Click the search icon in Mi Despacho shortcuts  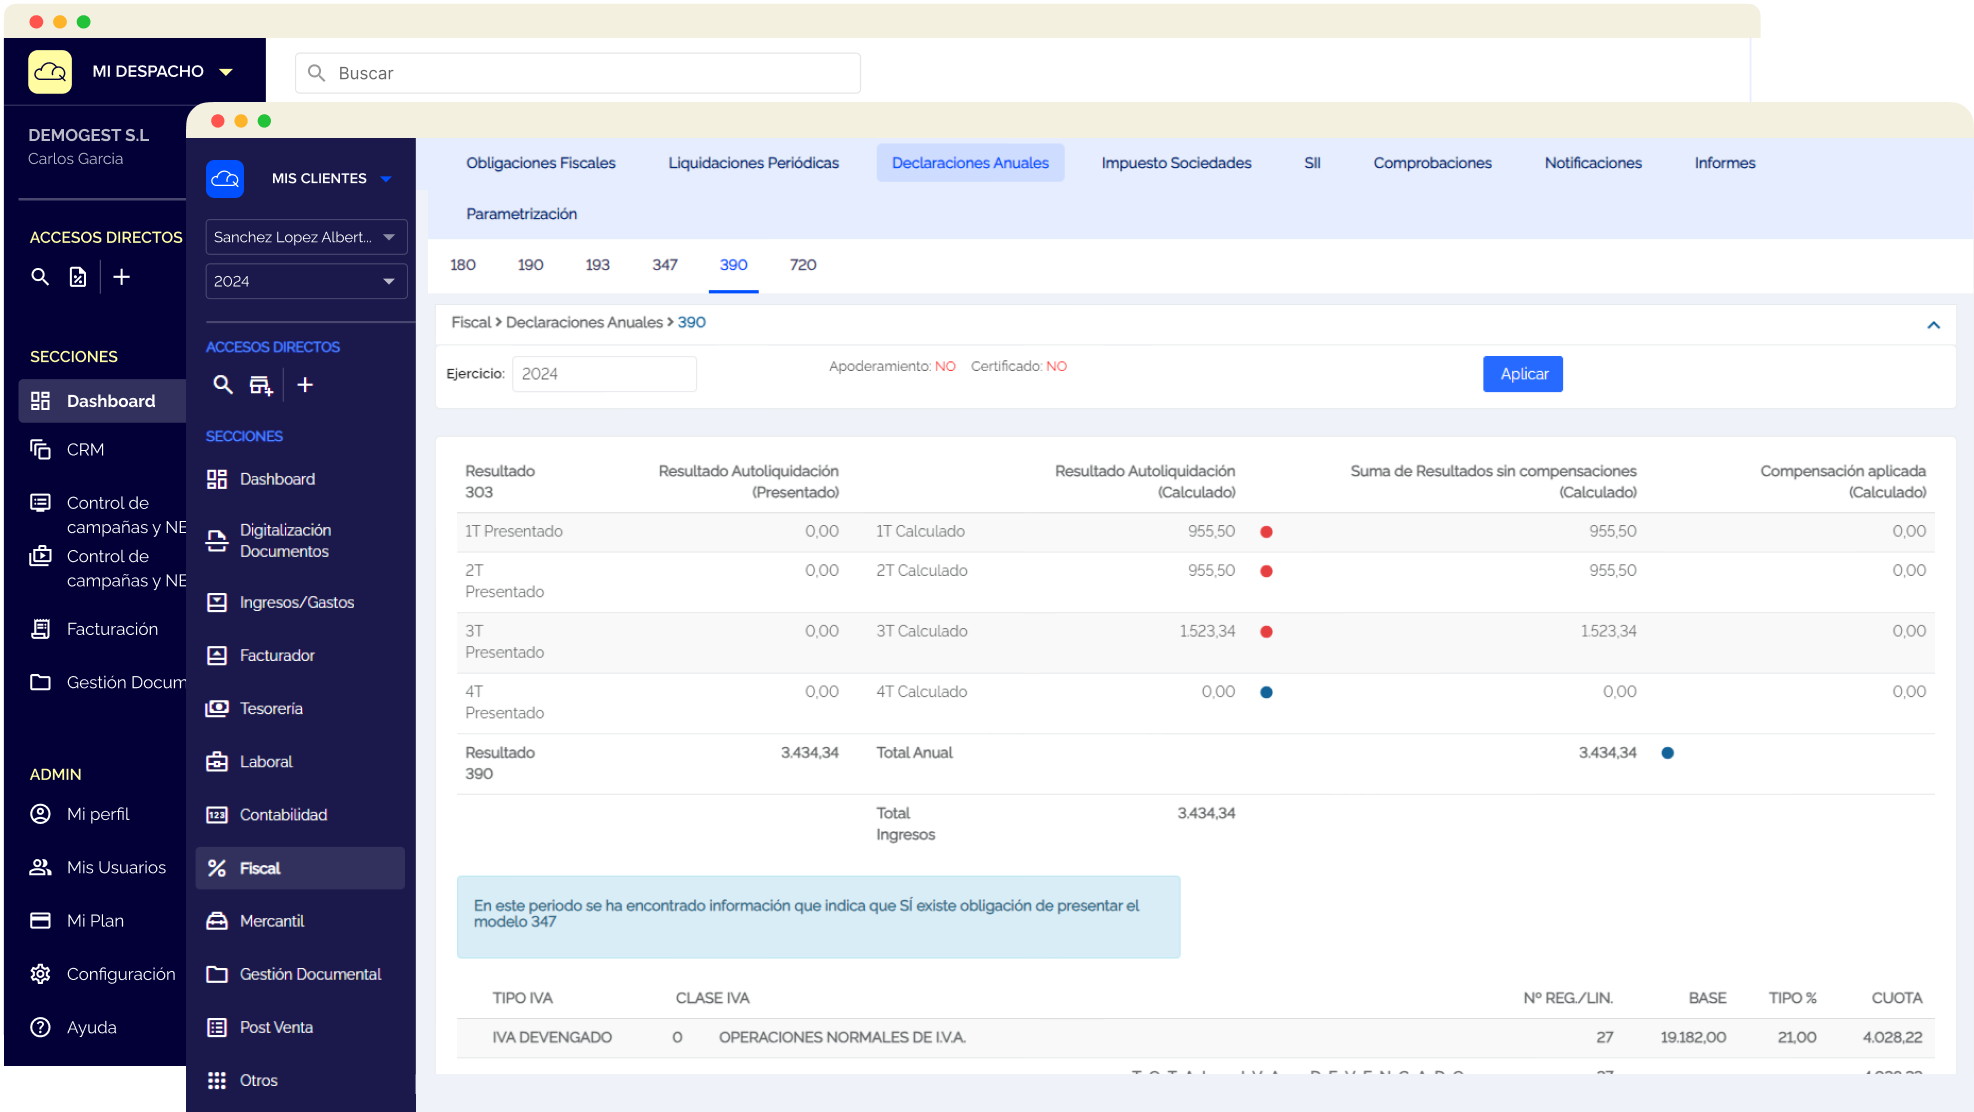point(40,277)
